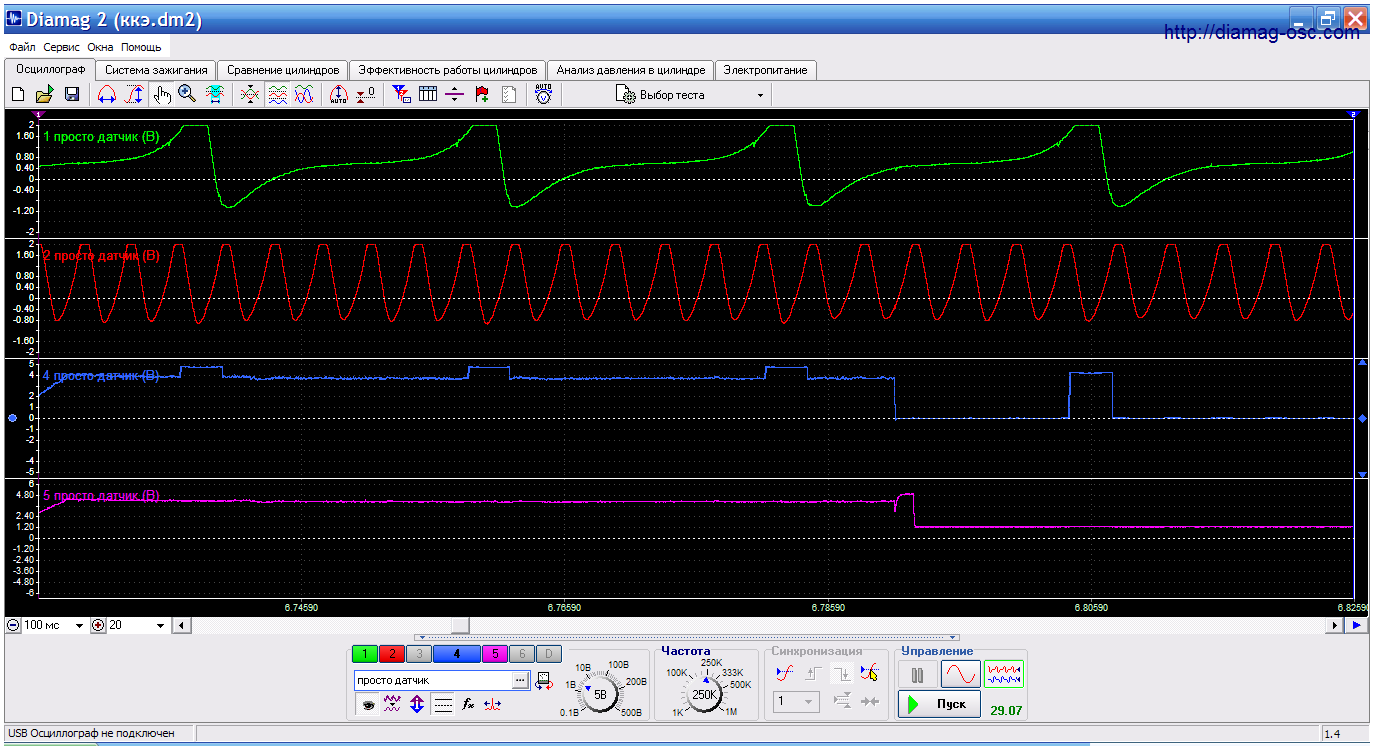Viewport: 1374px width, 746px height.
Task: Click the auto vertical scale icon
Action: (339, 95)
